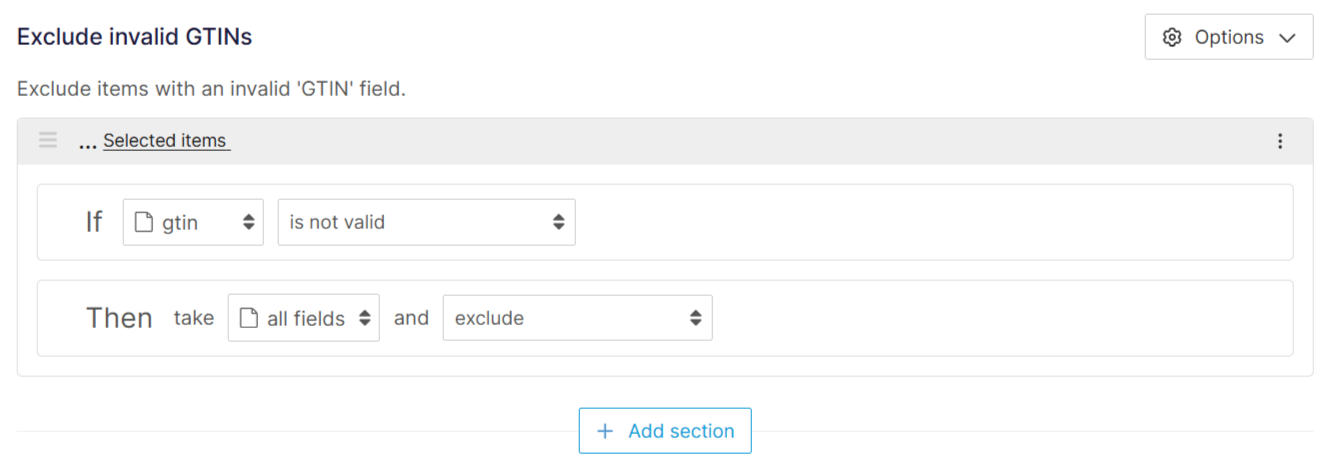Open the Selected items link

point(165,141)
